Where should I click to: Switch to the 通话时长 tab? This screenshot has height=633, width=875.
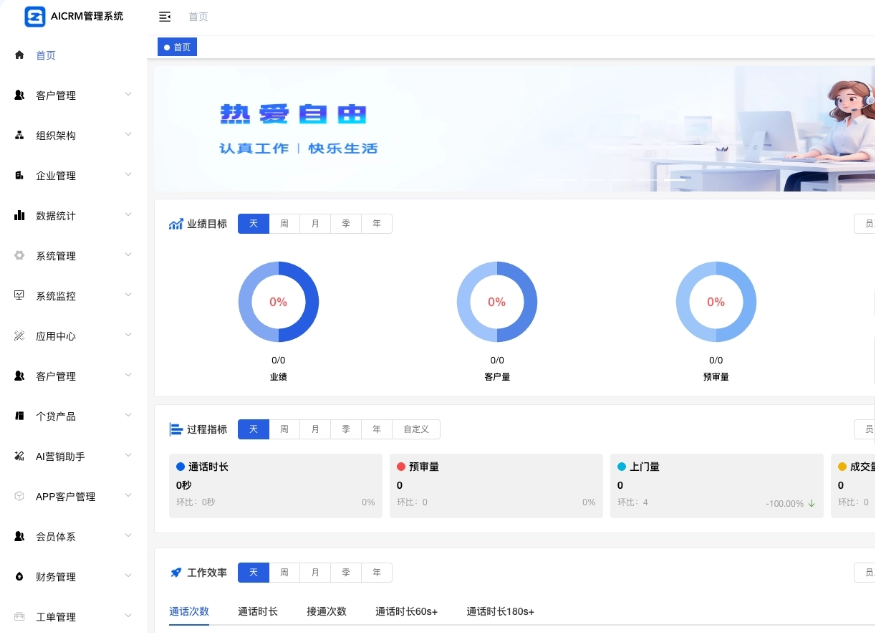[x=258, y=611]
